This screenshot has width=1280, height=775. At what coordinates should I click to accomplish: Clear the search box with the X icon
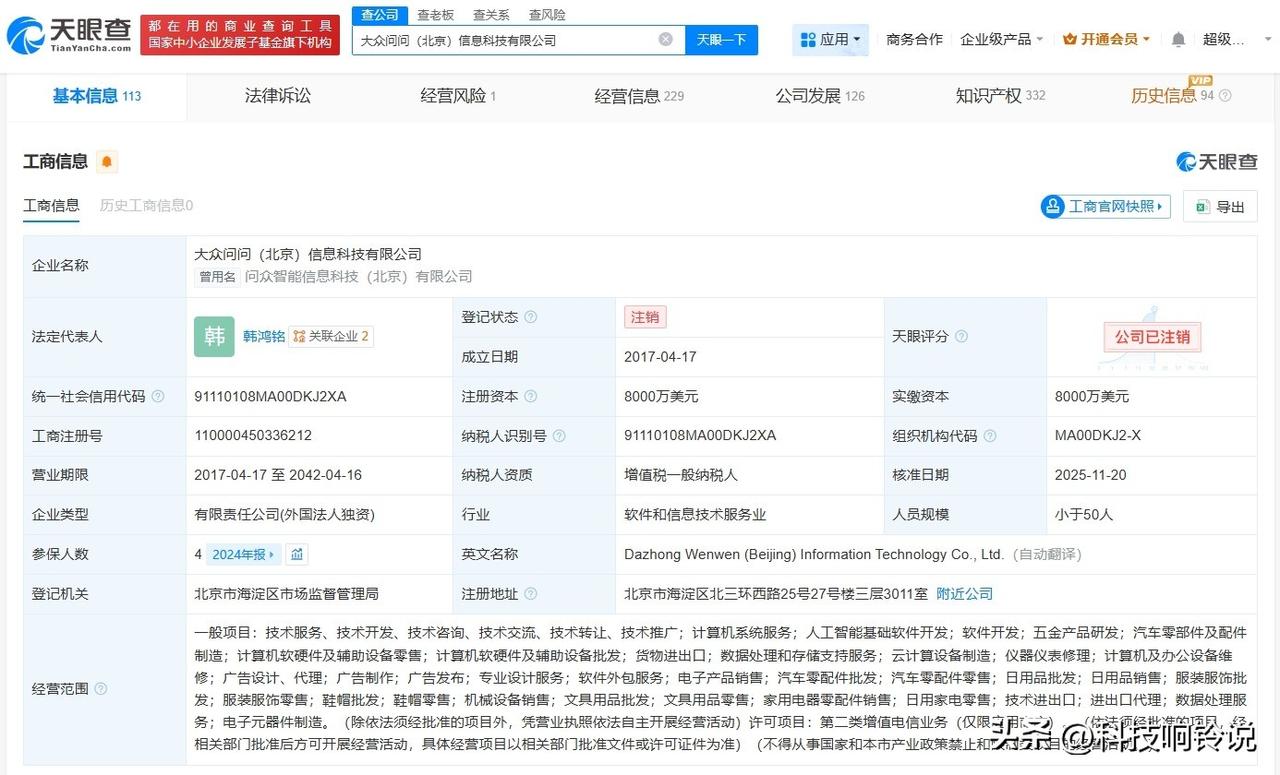click(x=665, y=40)
